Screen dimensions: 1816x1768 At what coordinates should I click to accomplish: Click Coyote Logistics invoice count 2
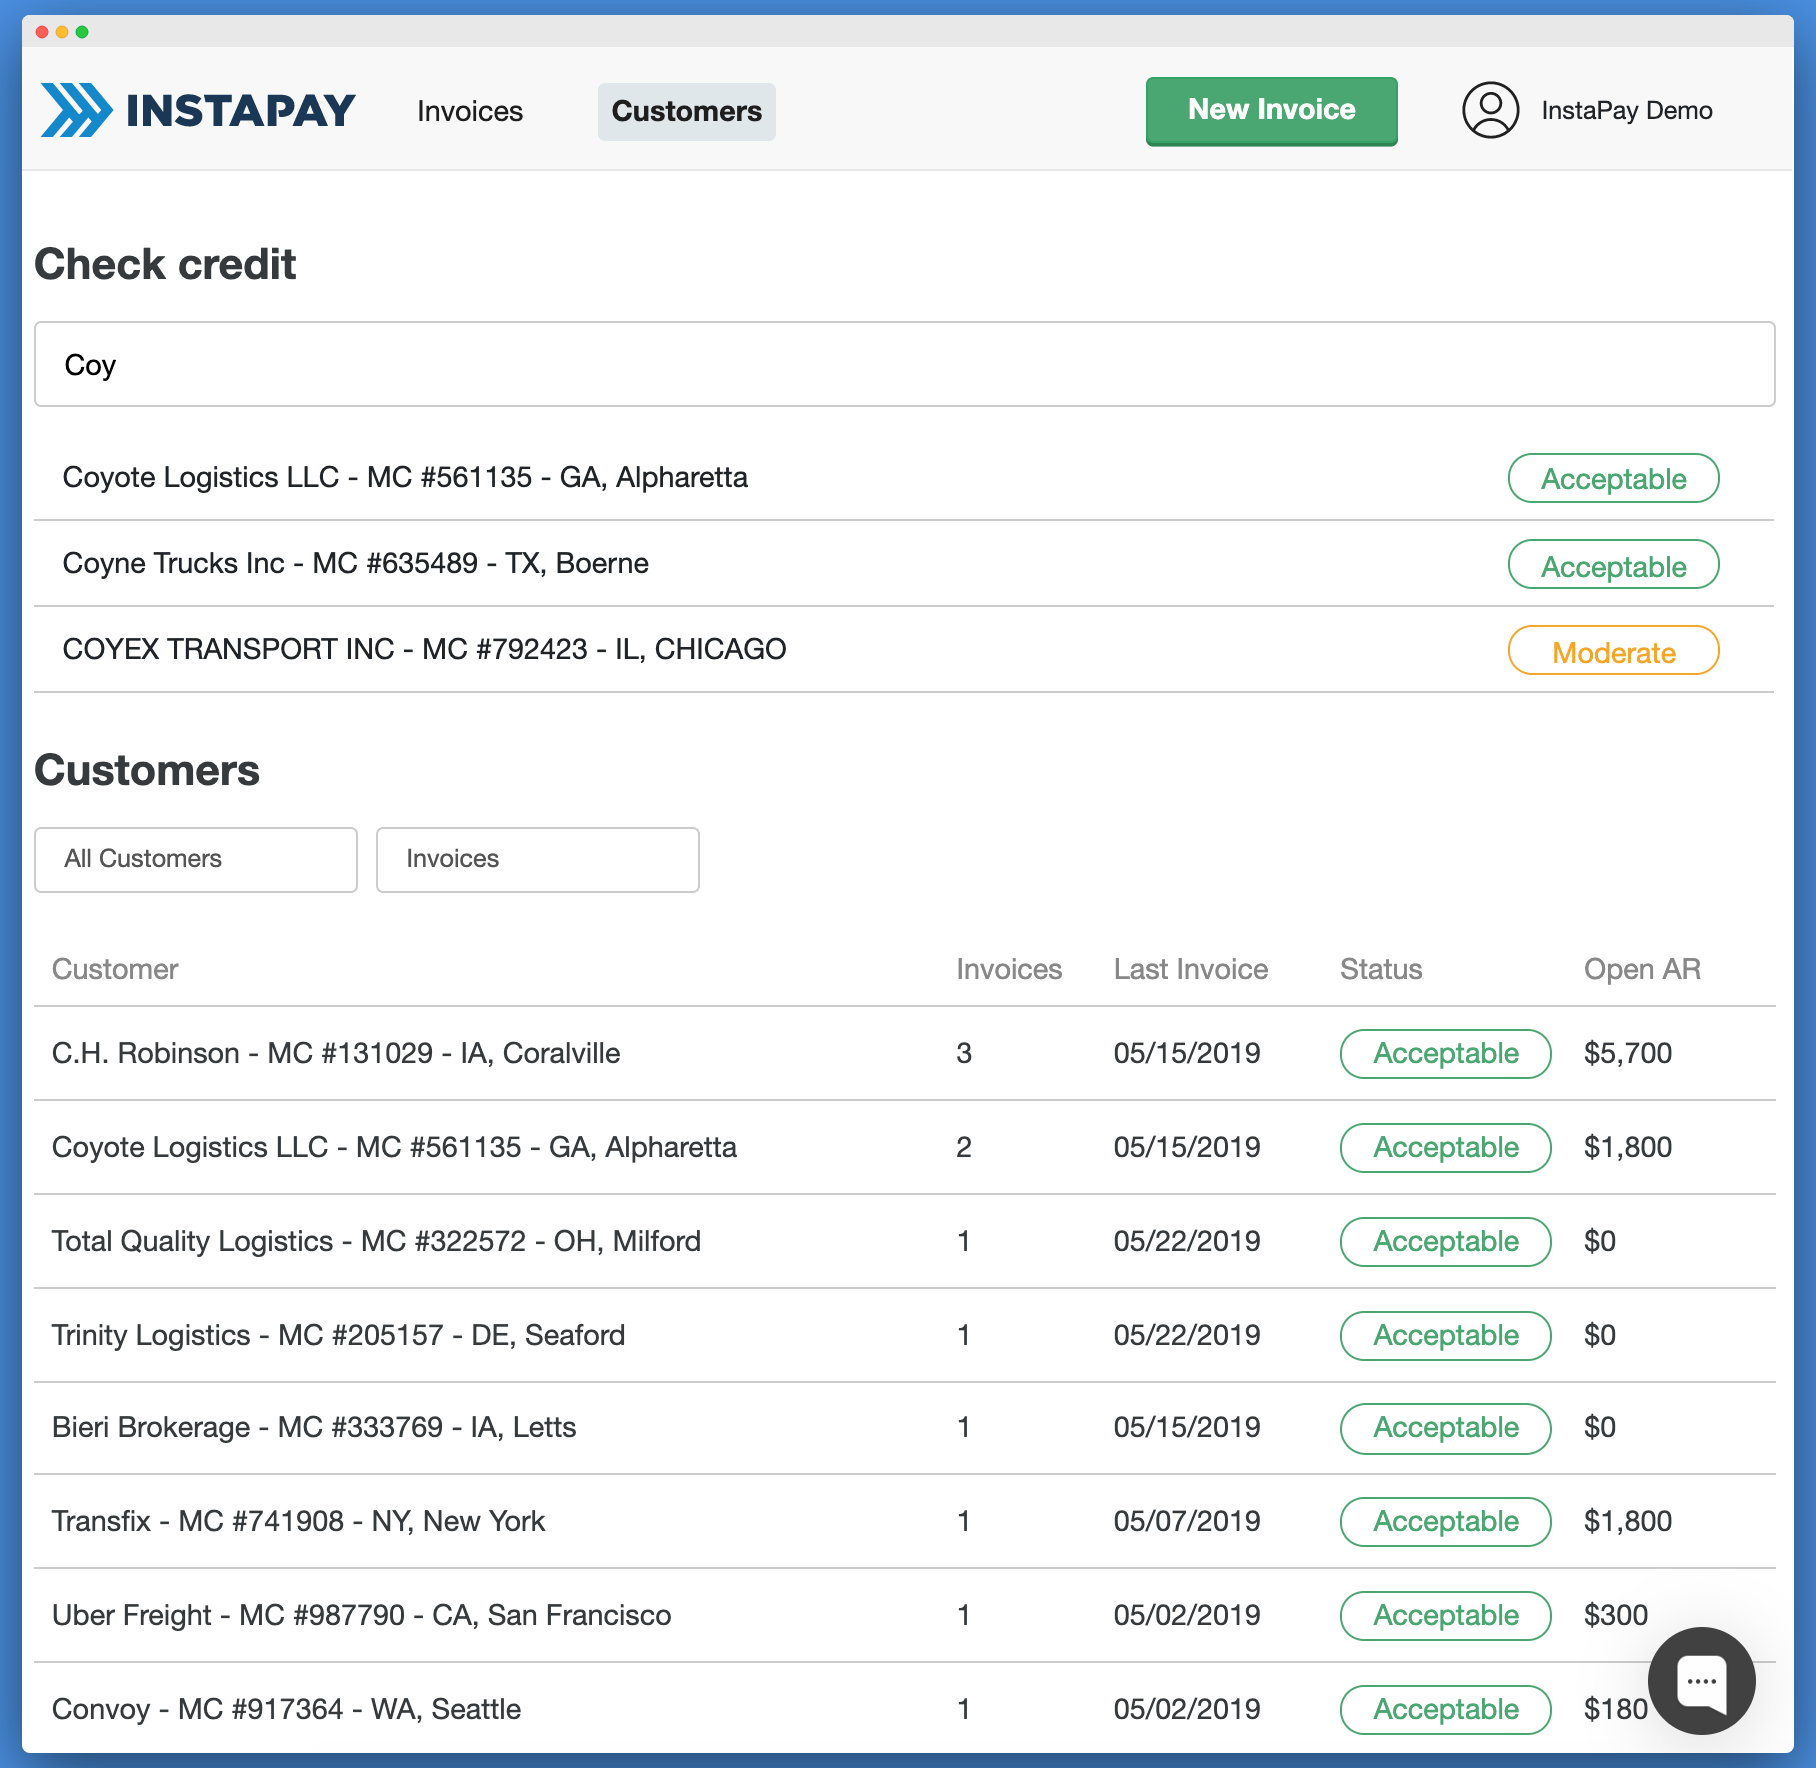pyautogui.click(x=964, y=1147)
